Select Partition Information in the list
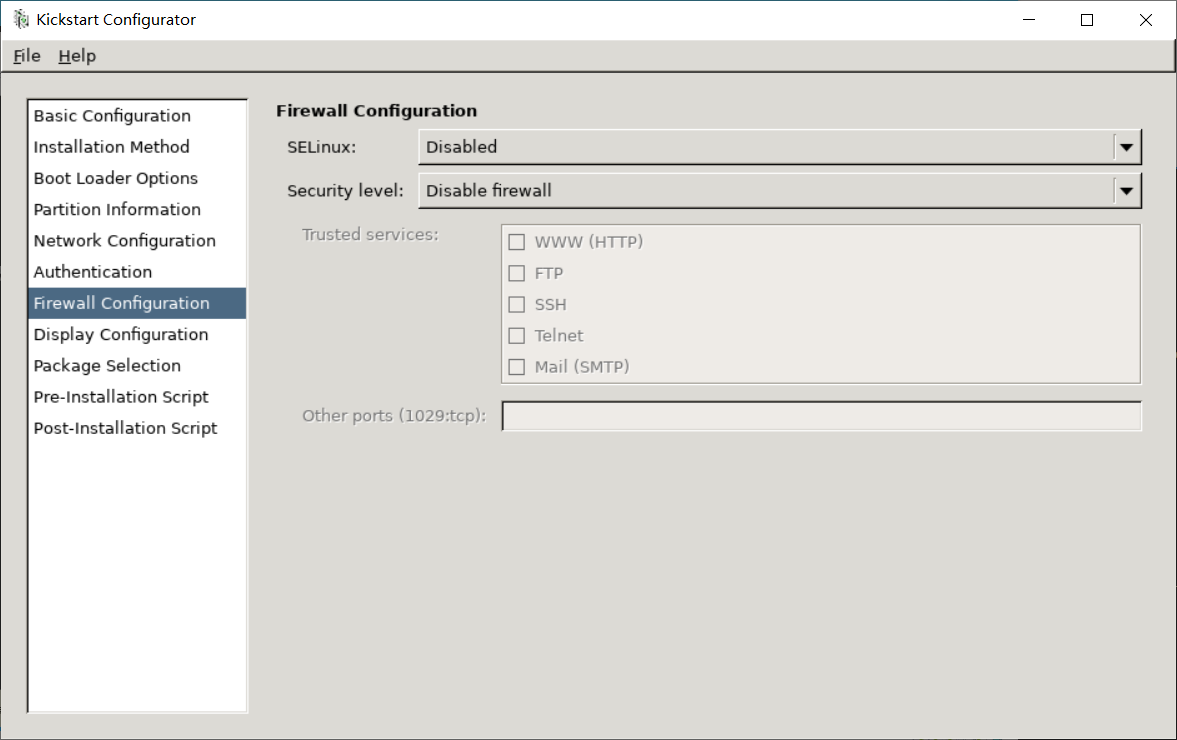Screen dimensions: 1177x740 (x=137, y=209)
